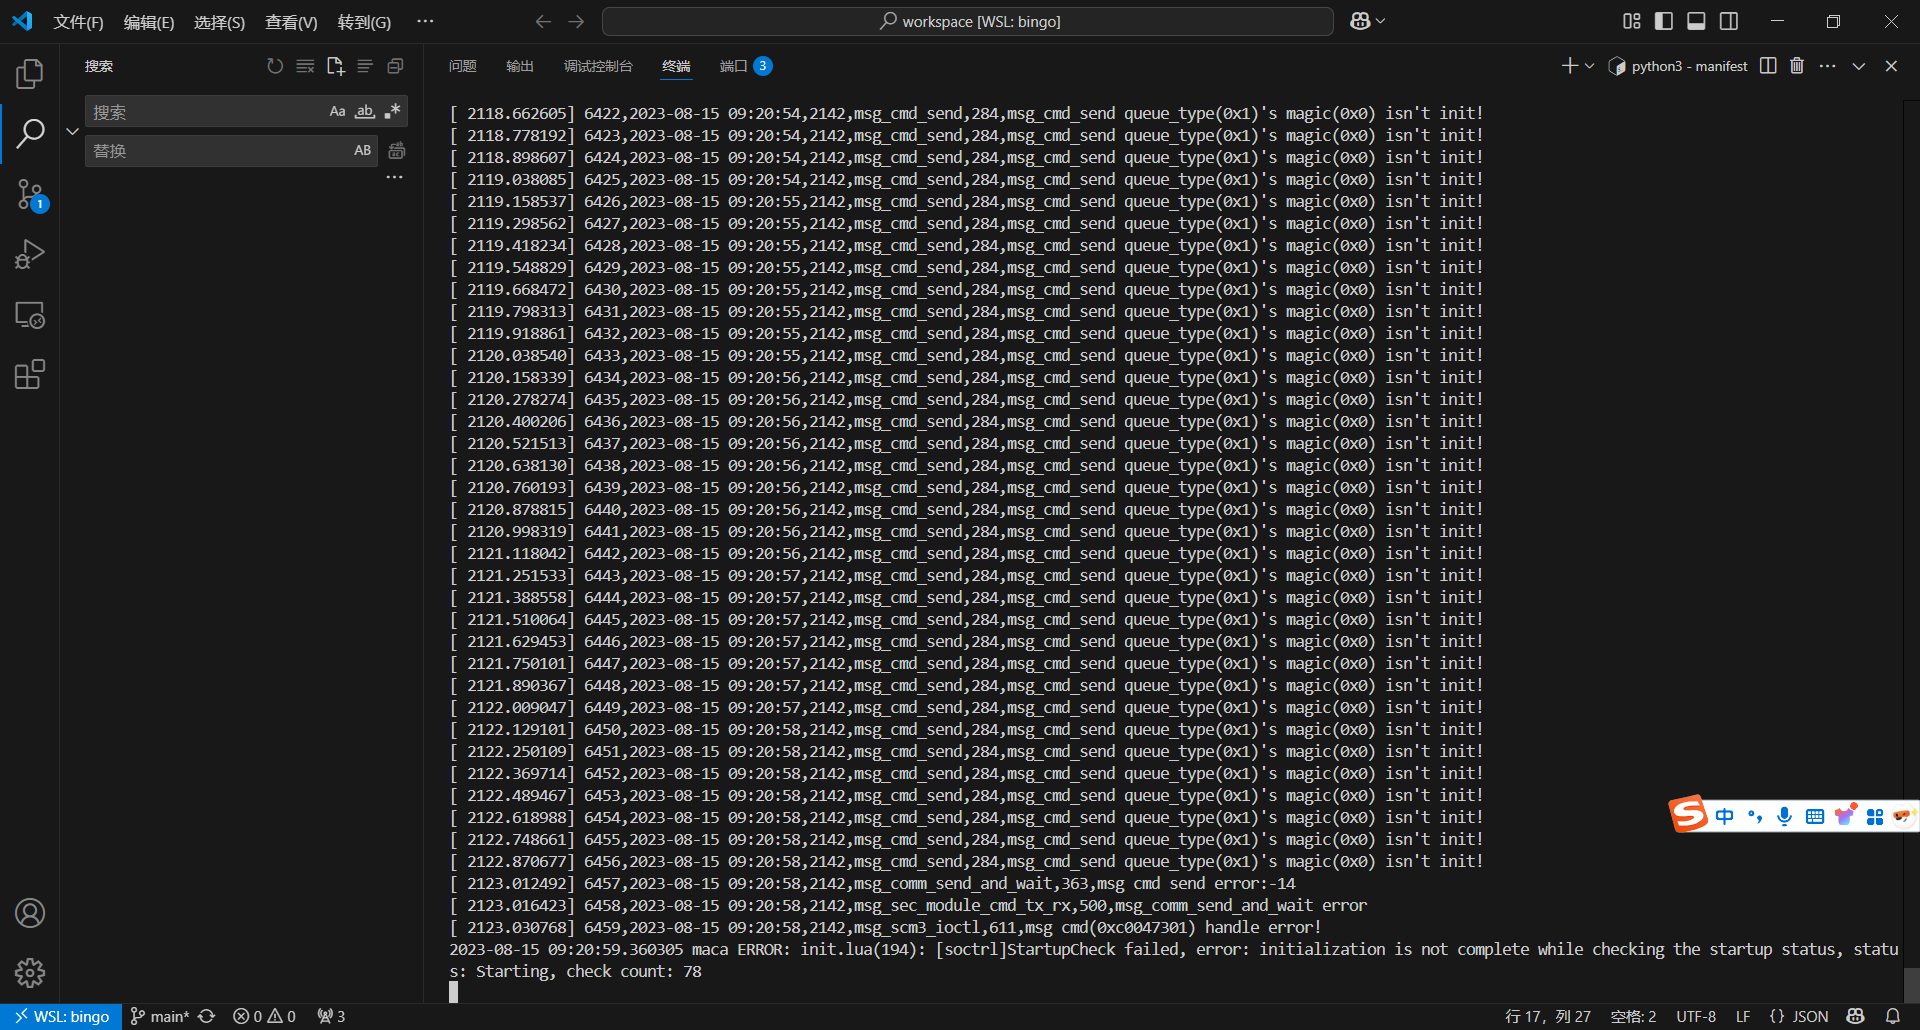Open the Explorer view in activity bar

pyautogui.click(x=30, y=74)
